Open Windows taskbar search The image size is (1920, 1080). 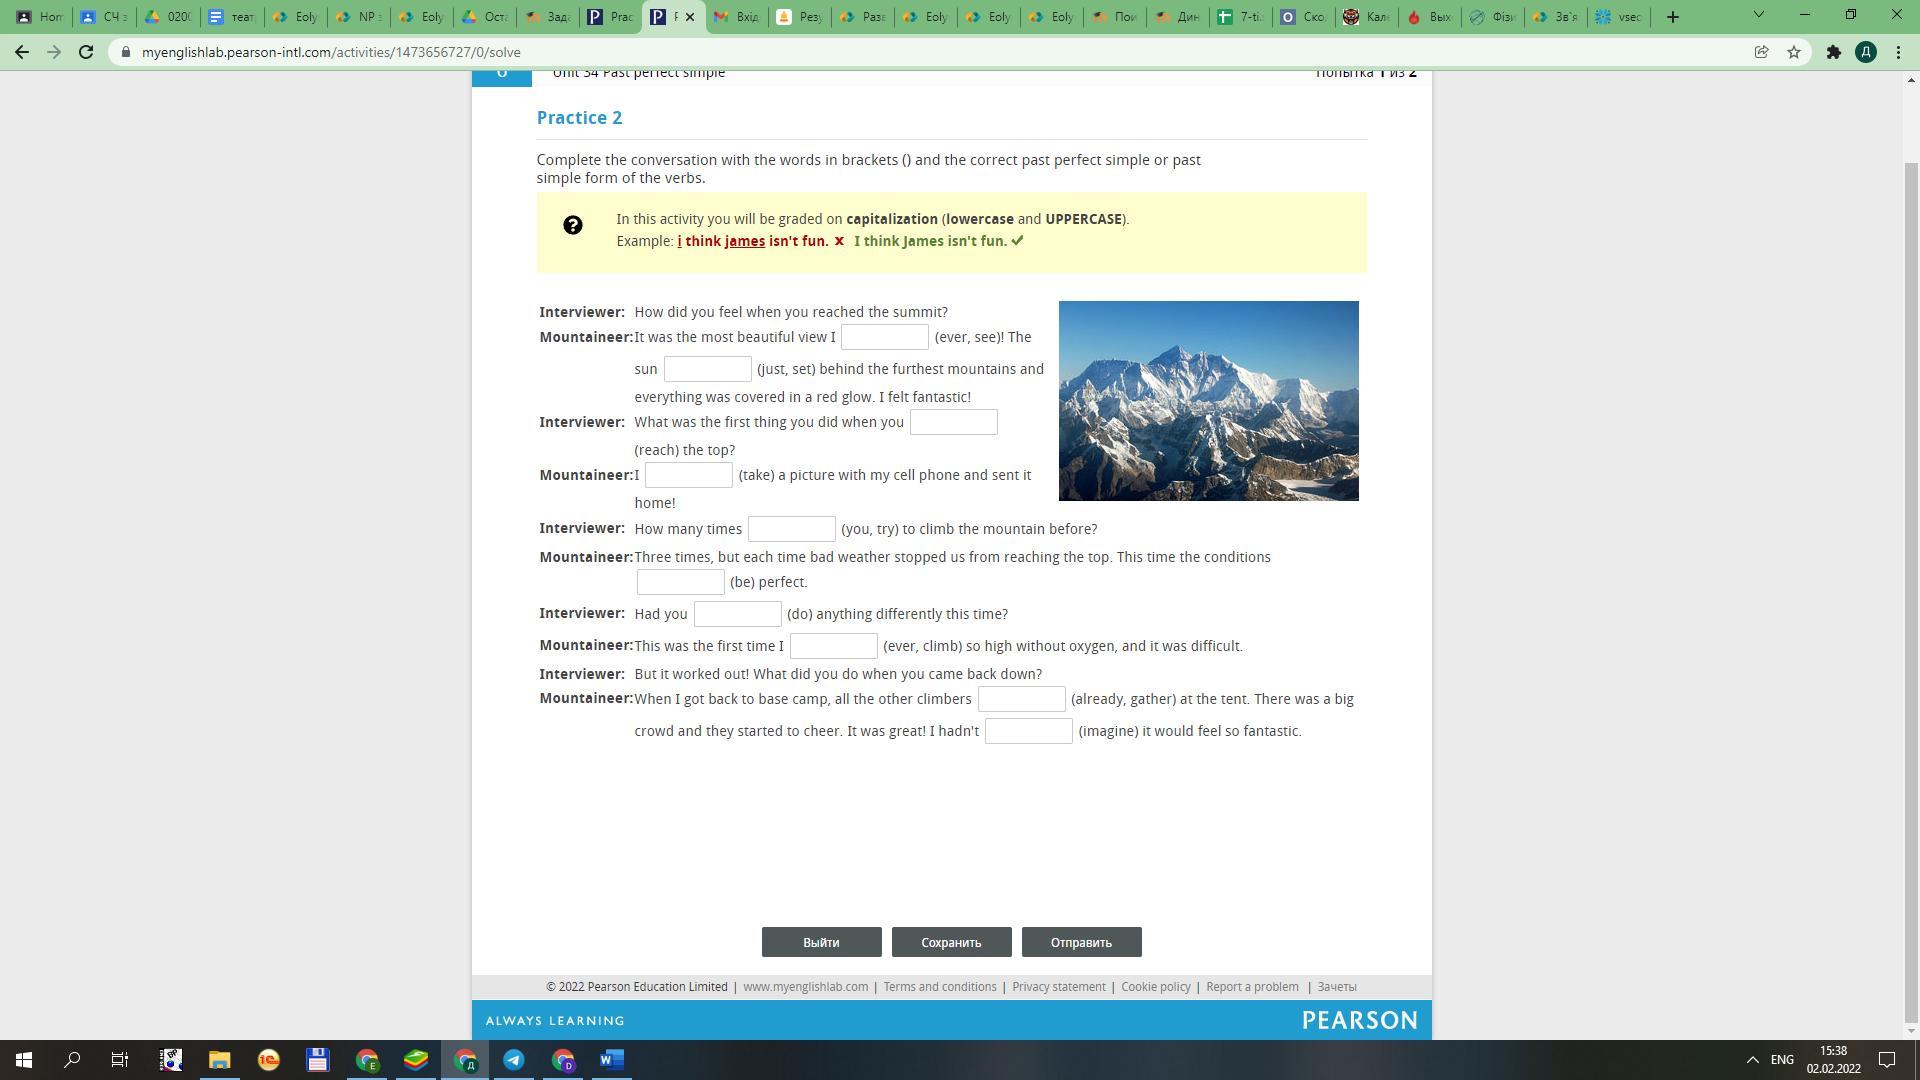(x=72, y=1060)
